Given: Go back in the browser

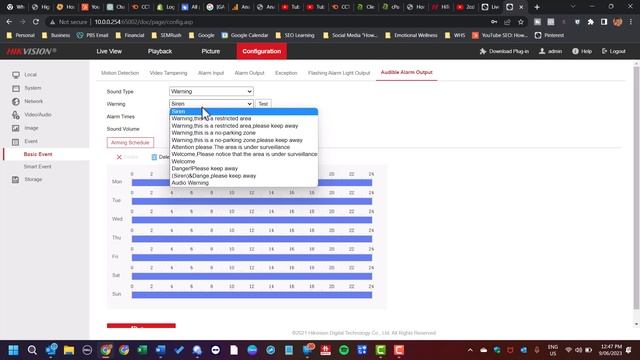Looking at the screenshot, I should (x=9, y=22).
